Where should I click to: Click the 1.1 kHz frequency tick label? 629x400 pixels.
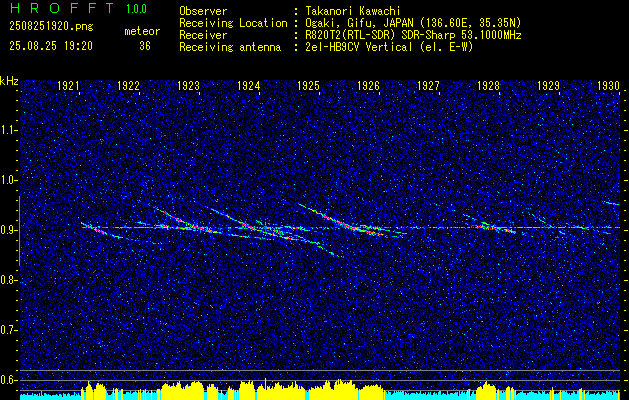pyautogui.click(x=8, y=130)
